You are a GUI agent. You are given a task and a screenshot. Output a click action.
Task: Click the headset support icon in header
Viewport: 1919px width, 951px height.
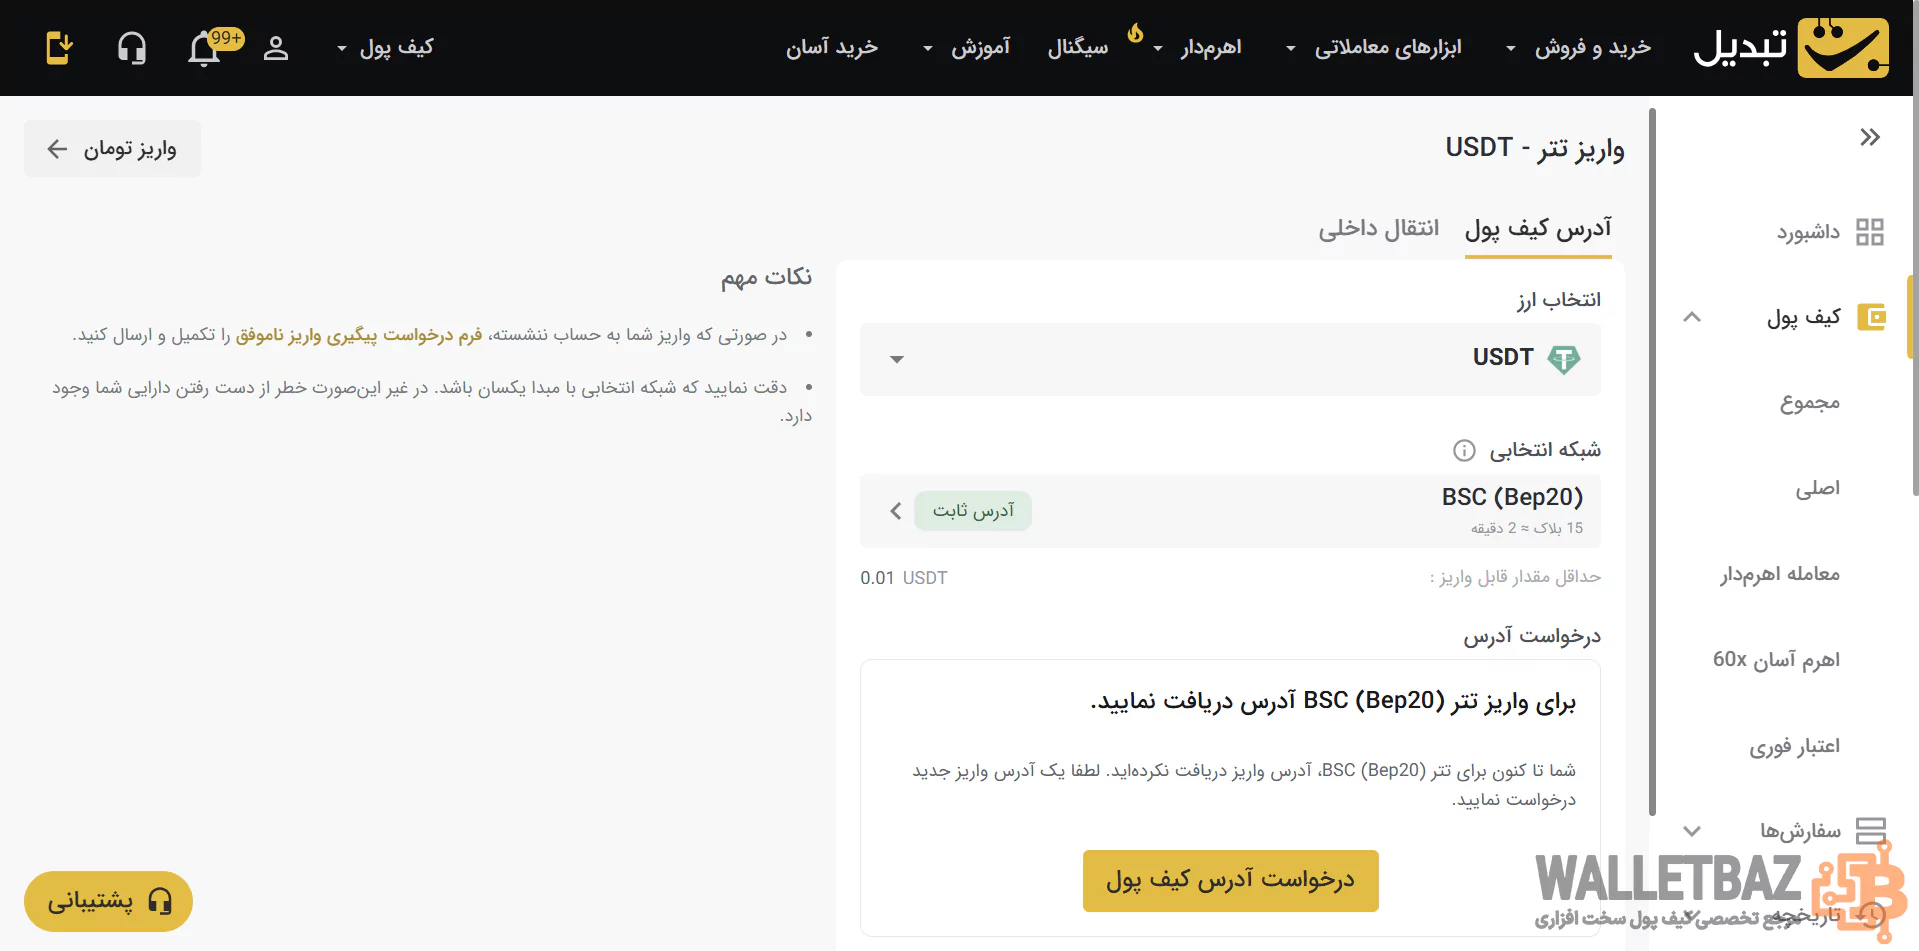coord(132,48)
